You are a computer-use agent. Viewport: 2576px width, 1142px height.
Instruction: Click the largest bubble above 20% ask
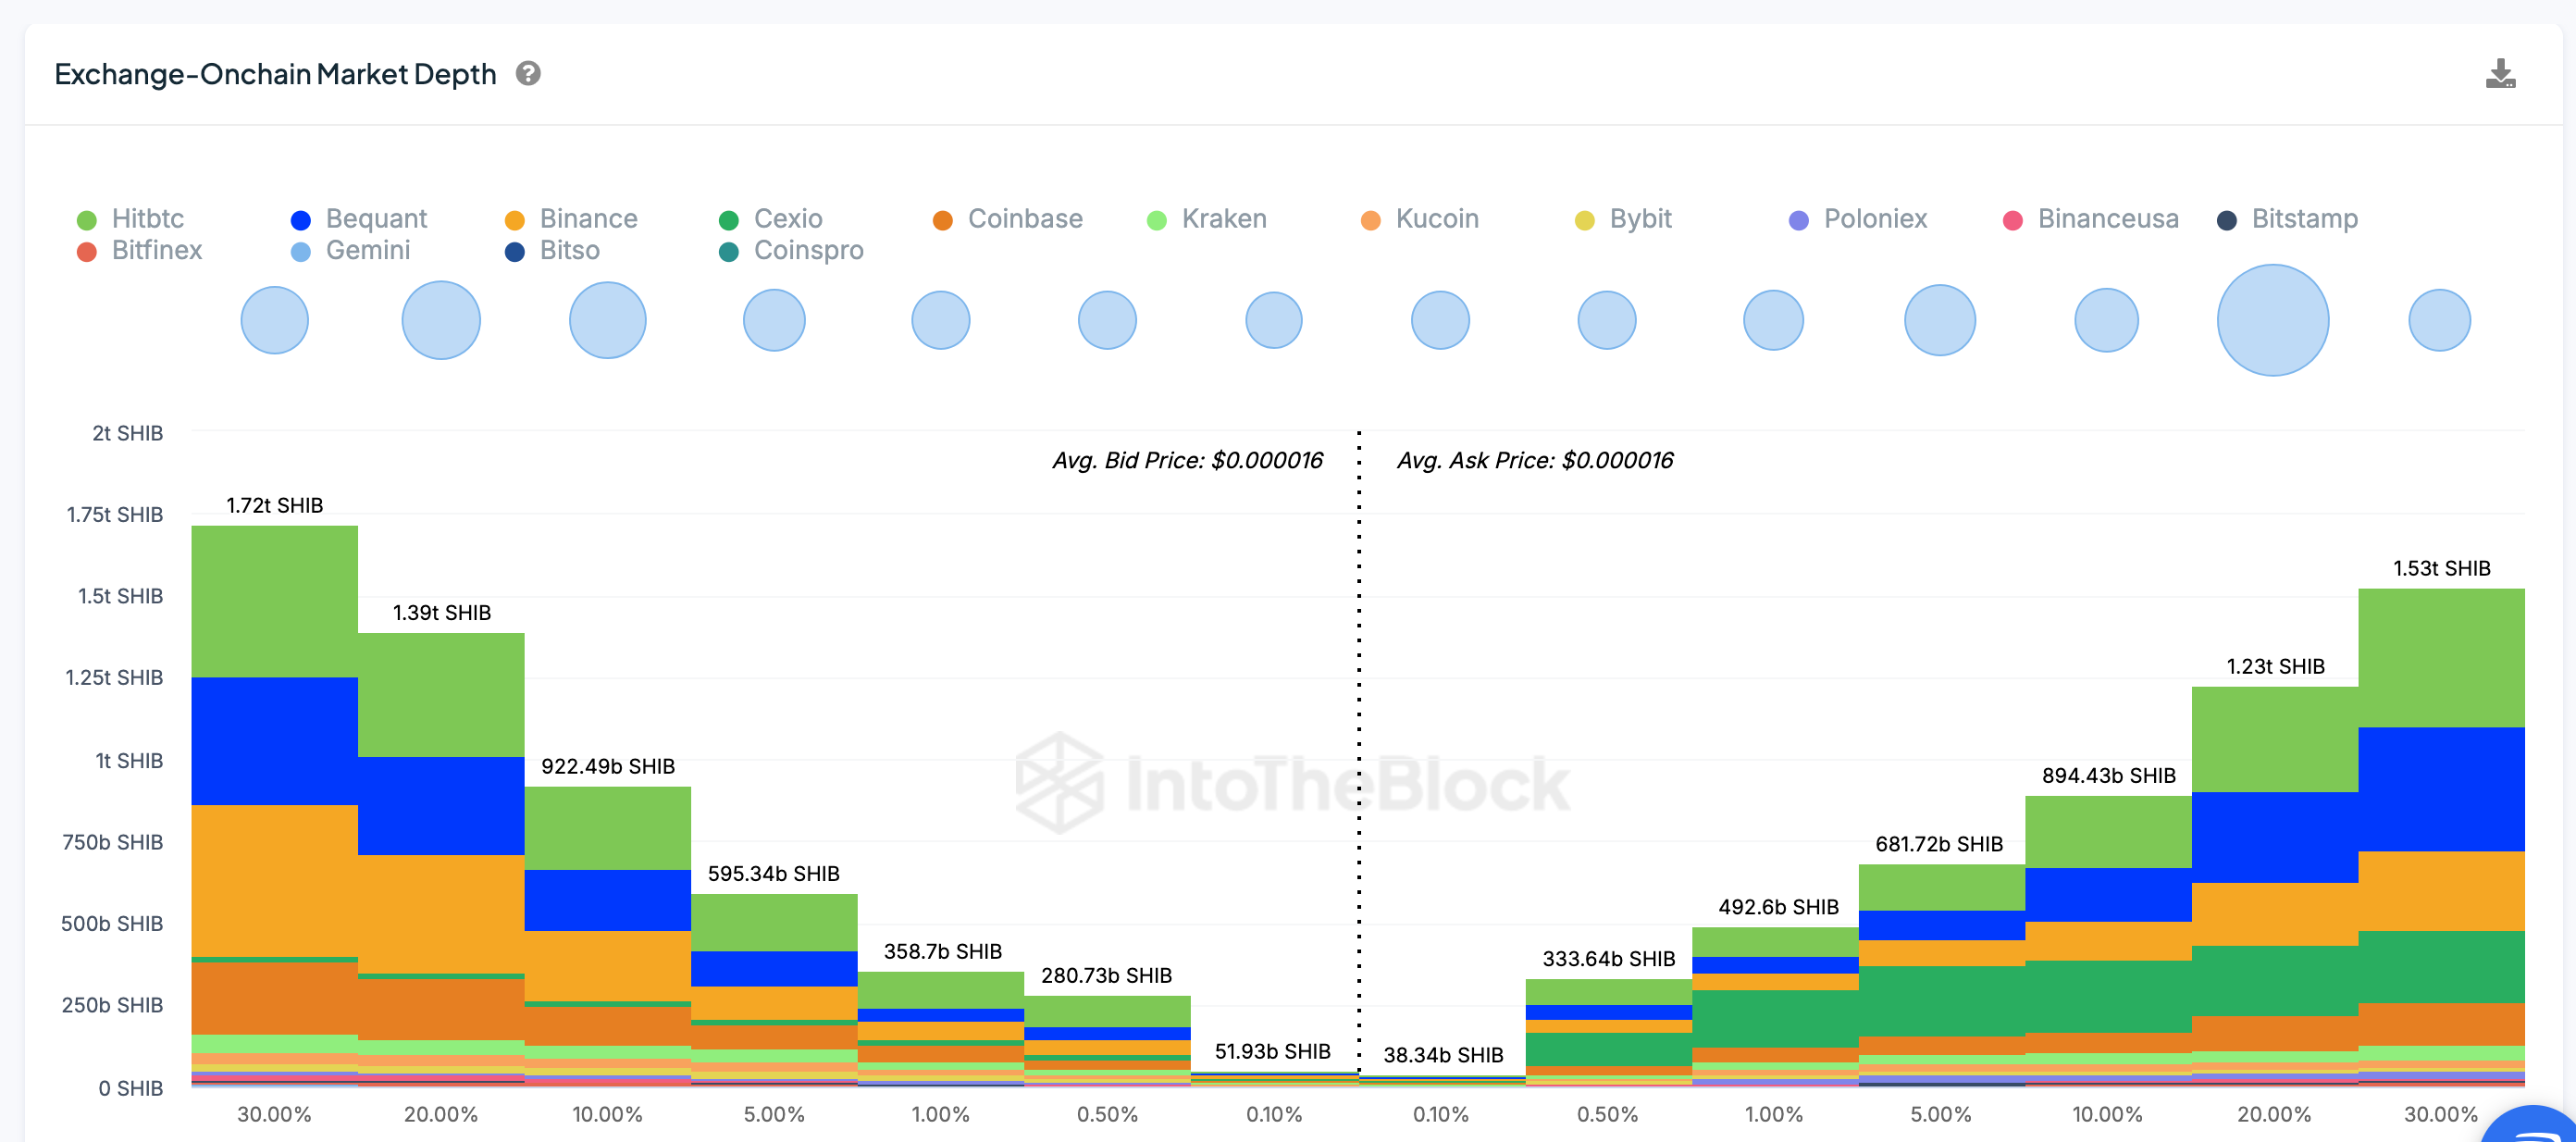tap(2273, 320)
